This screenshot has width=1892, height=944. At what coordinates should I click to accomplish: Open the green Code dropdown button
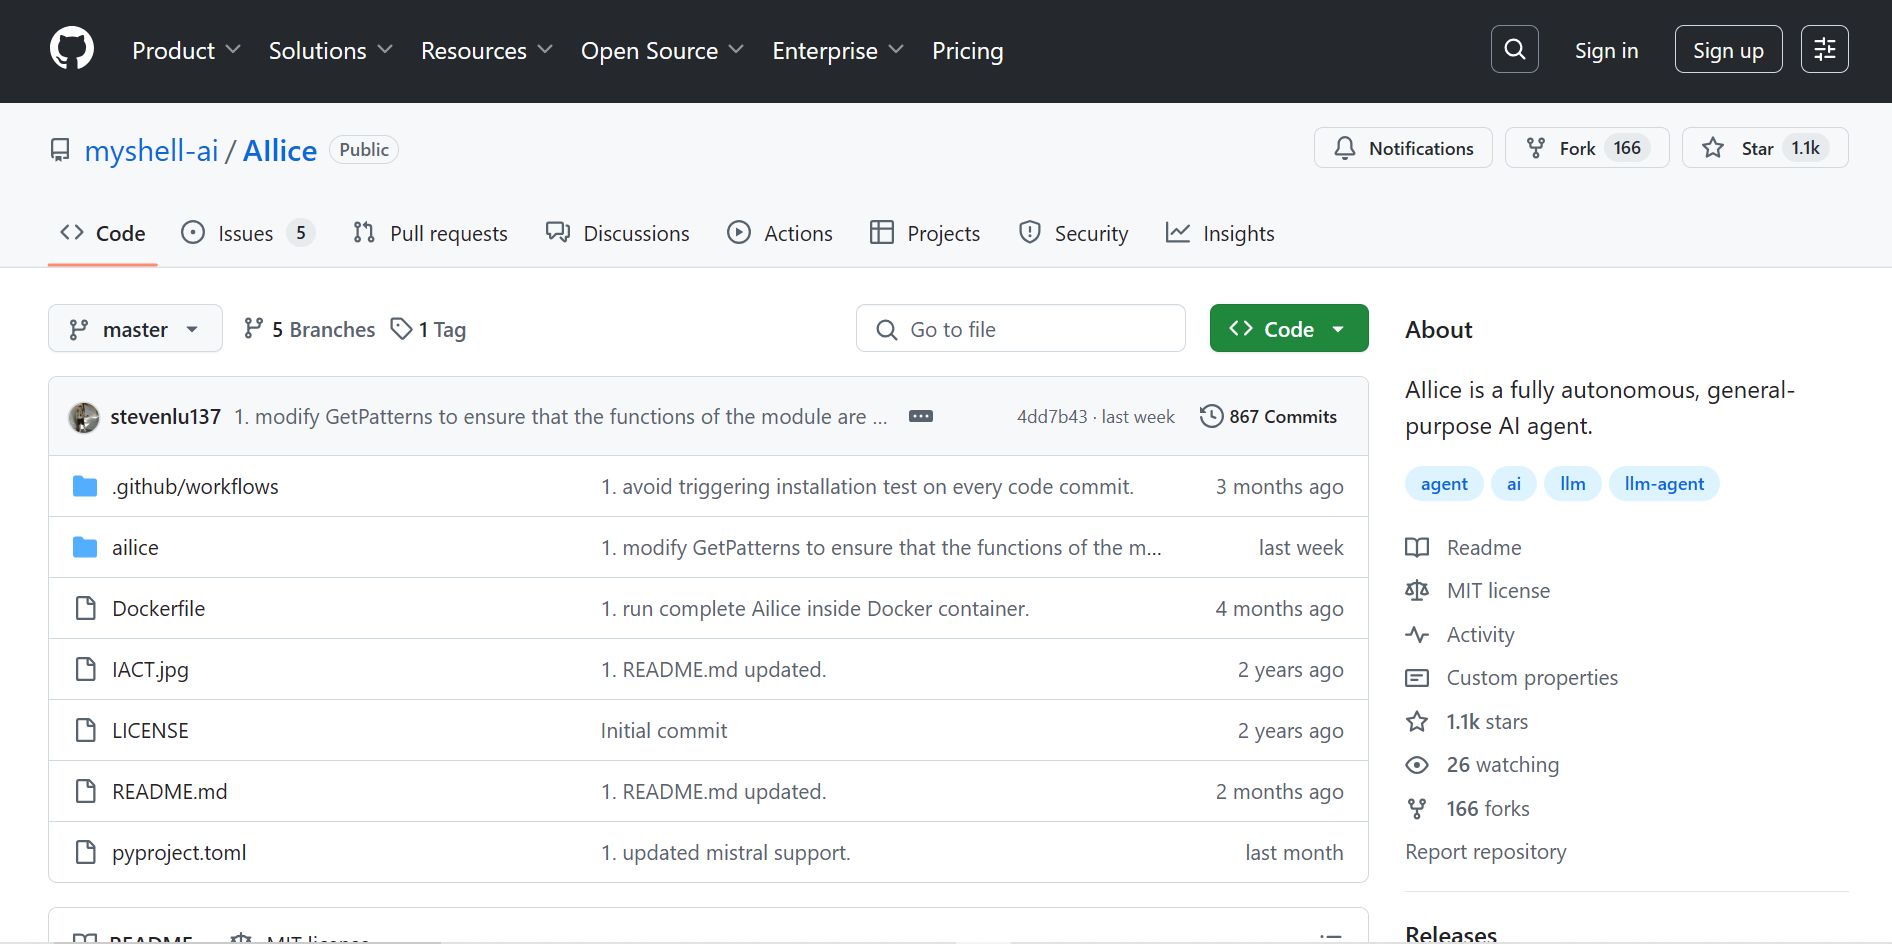point(1288,329)
